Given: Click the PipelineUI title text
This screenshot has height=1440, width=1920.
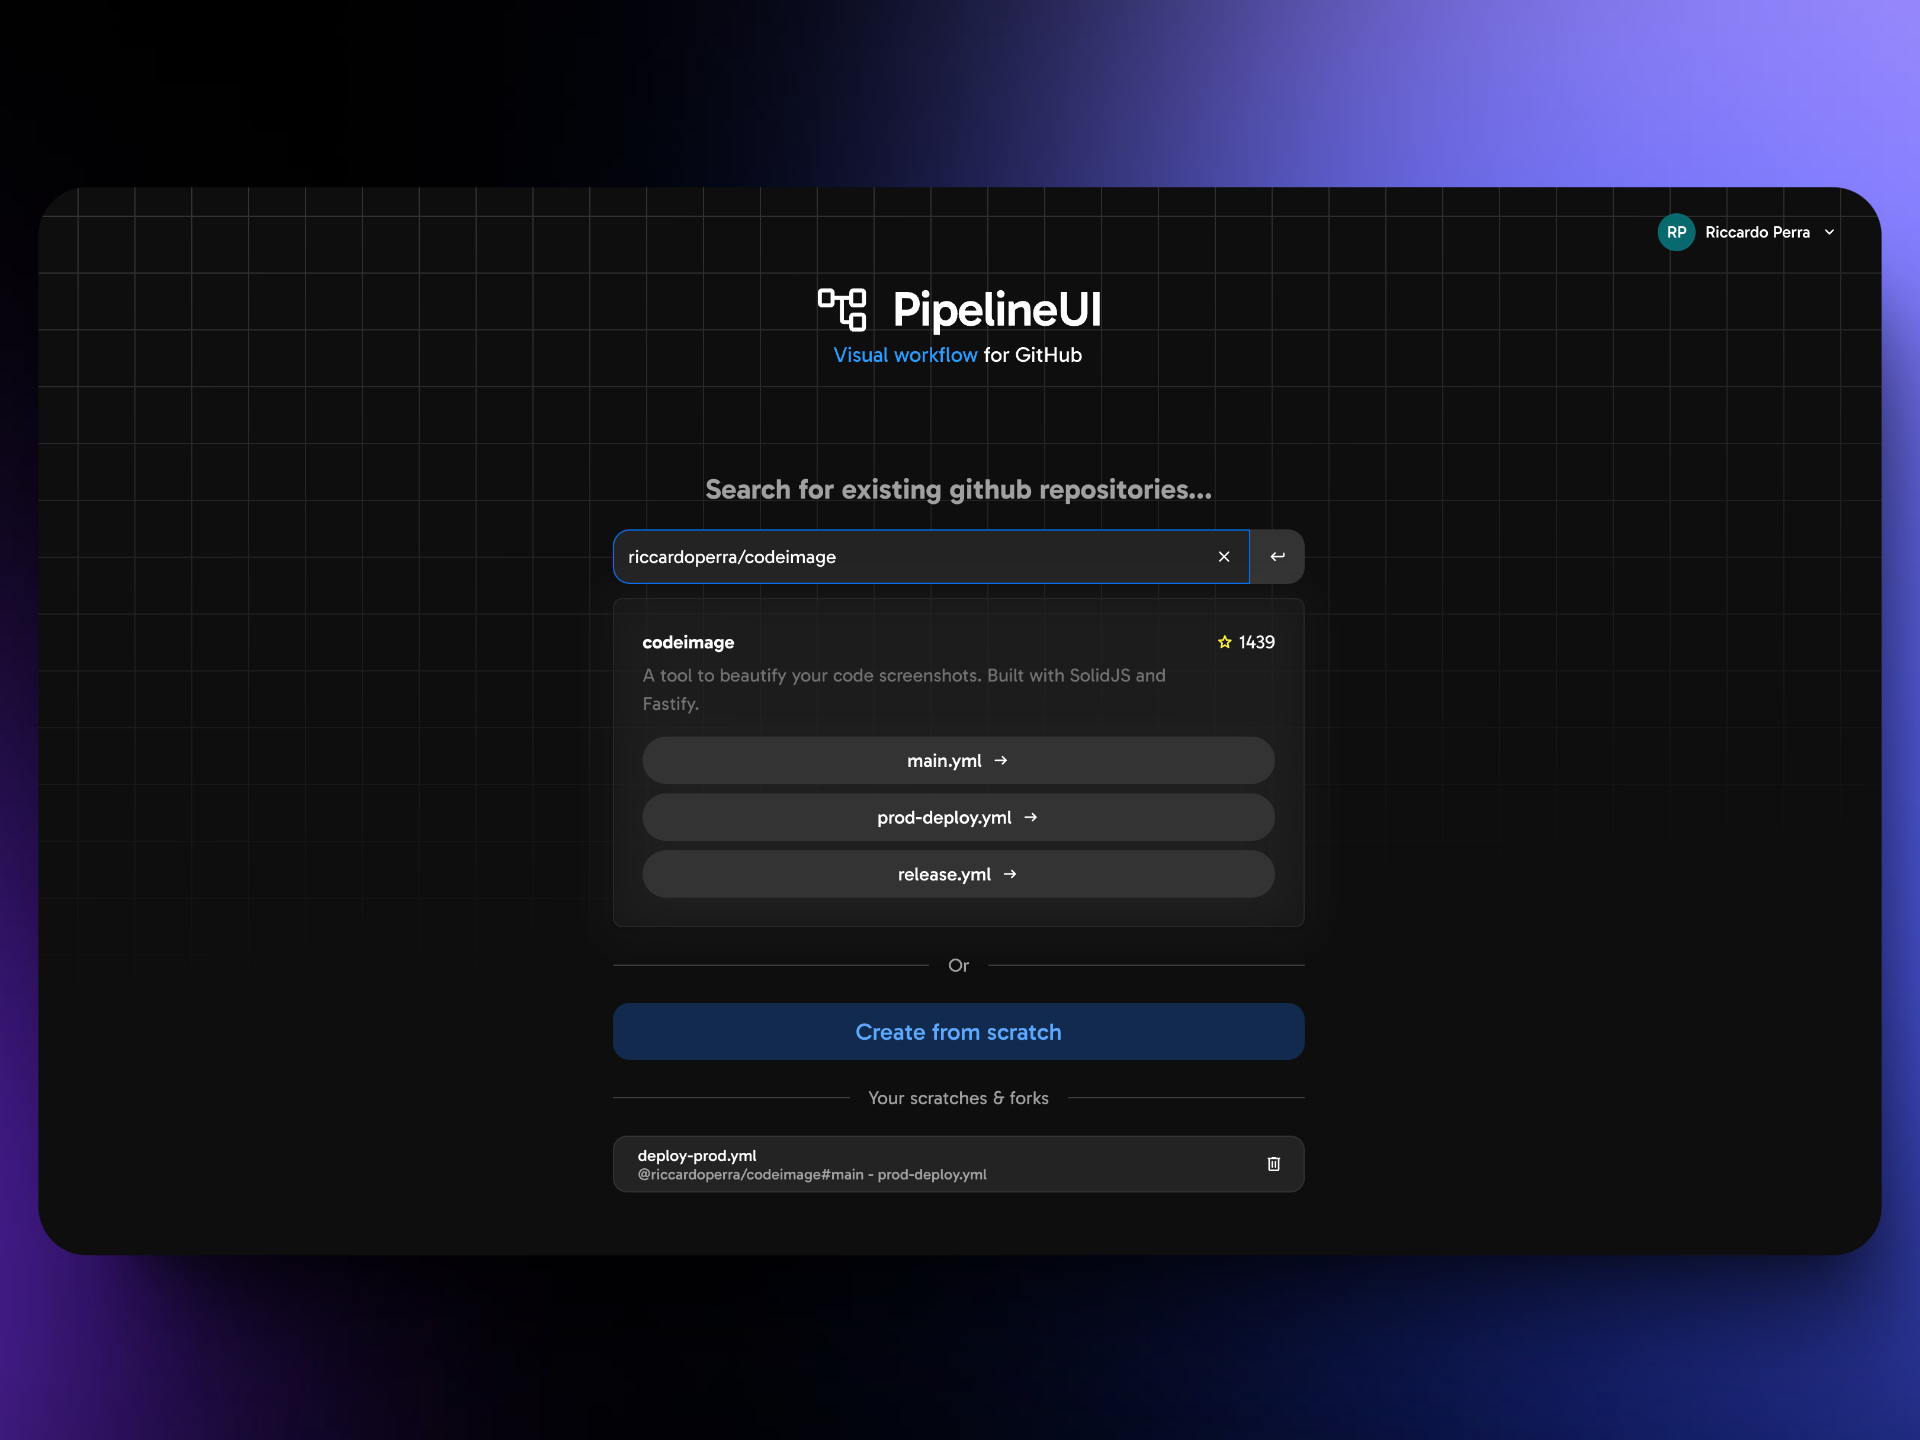Looking at the screenshot, I should (x=997, y=310).
